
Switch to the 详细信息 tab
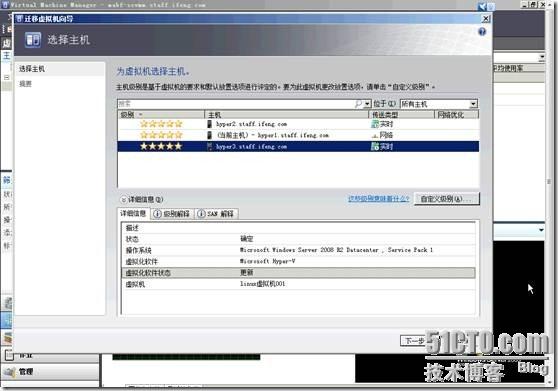133,213
